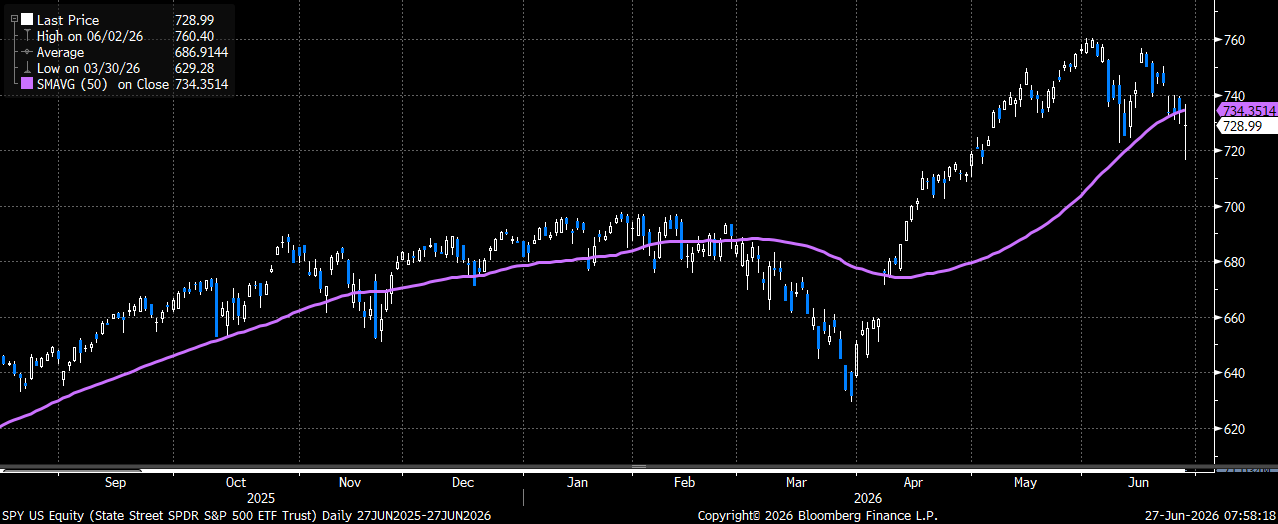This screenshot has width=1278, height=524.
Task: Collapse the Last Price legend tree
Action: click(x=13, y=20)
